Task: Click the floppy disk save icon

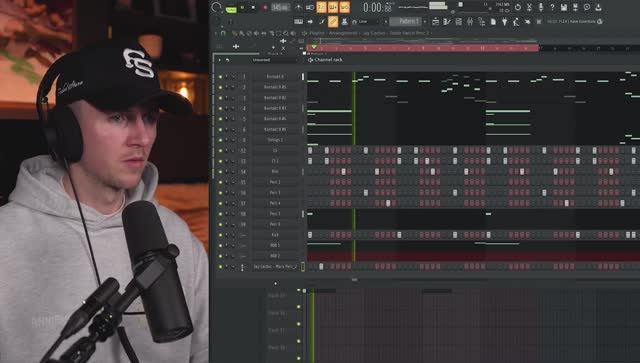Action: click(x=564, y=7)
